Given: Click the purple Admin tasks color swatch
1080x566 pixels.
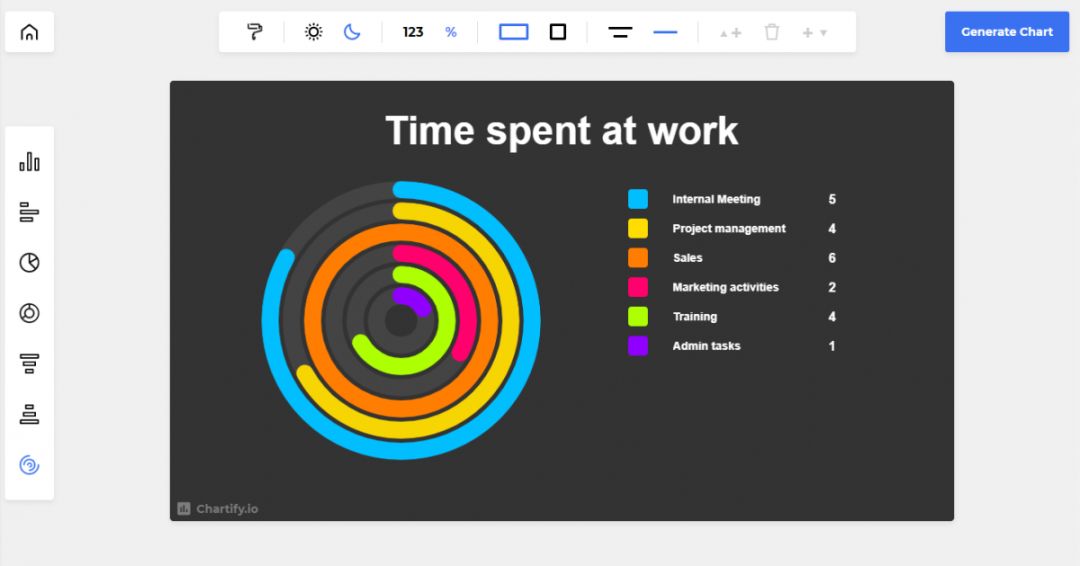Looking at the screenshot, I should pos(638,346).
